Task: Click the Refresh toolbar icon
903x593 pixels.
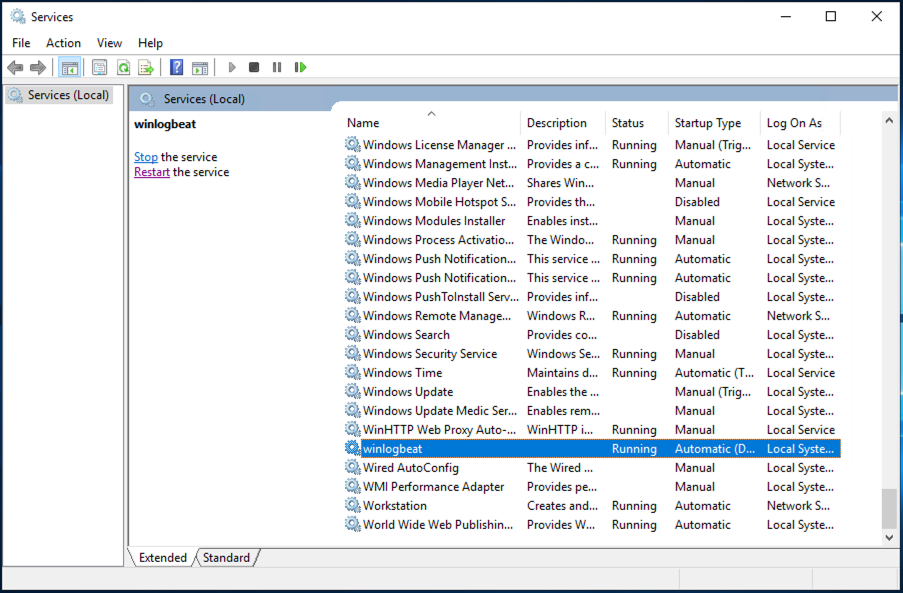Action: (x=123, y=68)
